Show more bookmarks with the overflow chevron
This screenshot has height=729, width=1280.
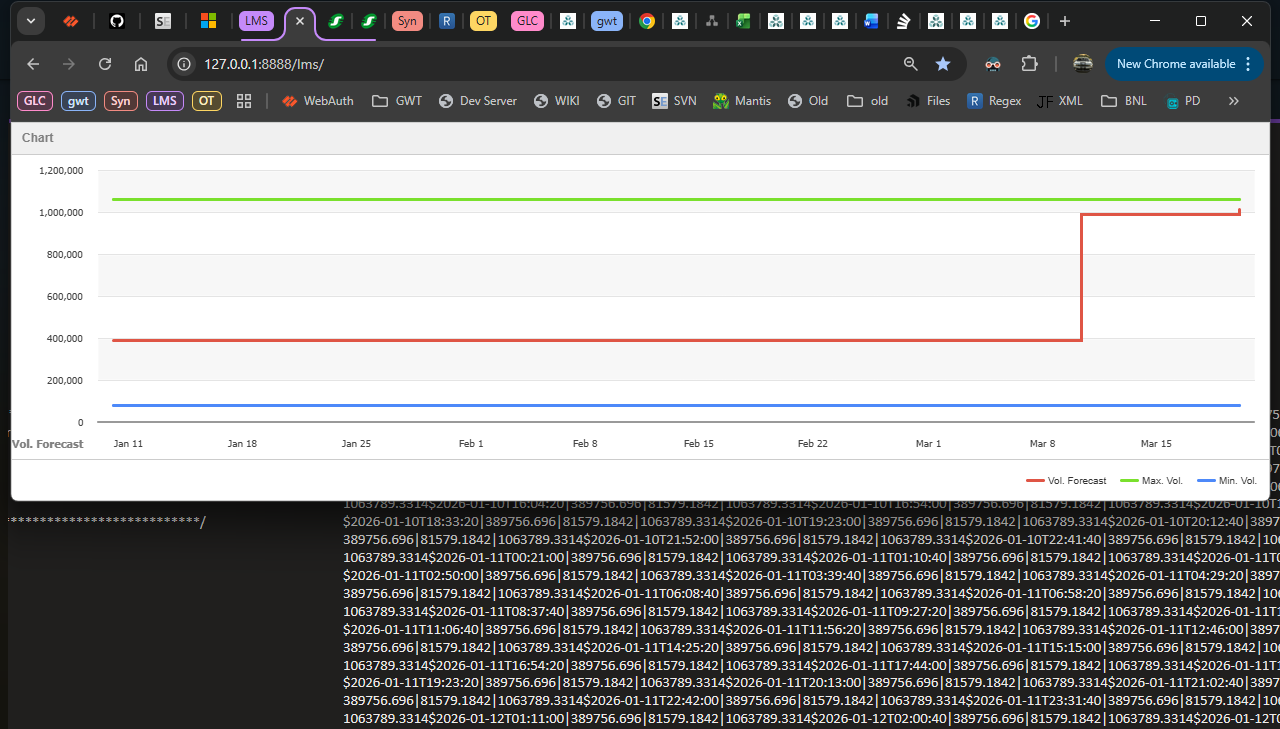(x=1233, y=101)
